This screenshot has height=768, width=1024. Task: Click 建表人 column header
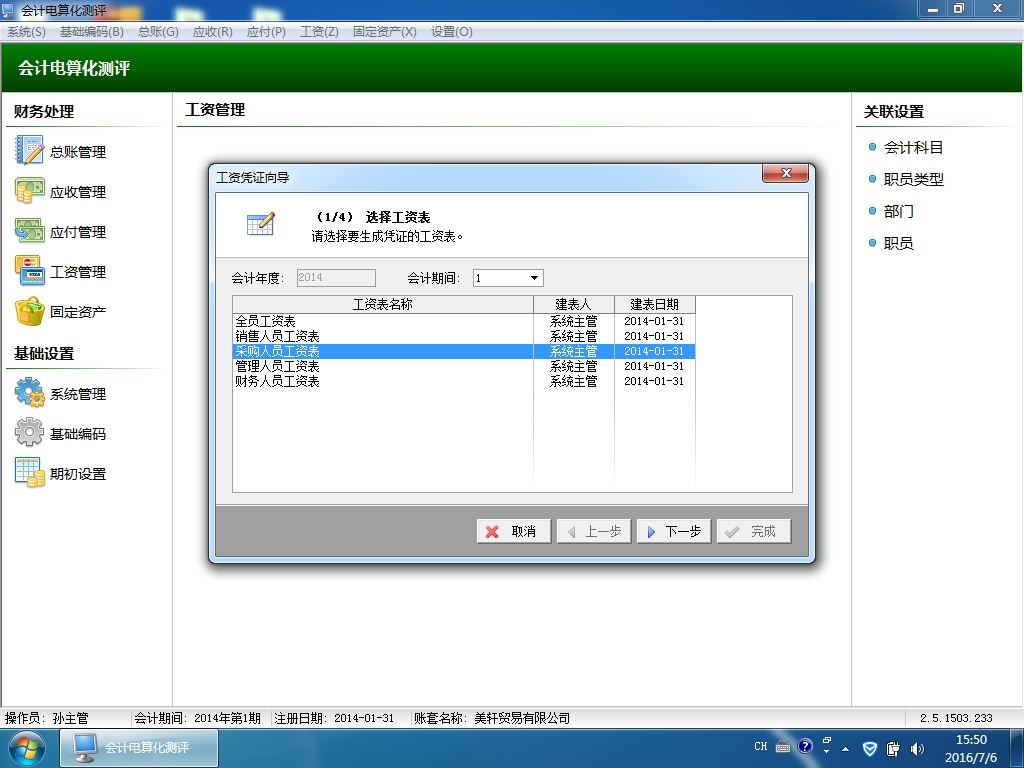(573, 304)
